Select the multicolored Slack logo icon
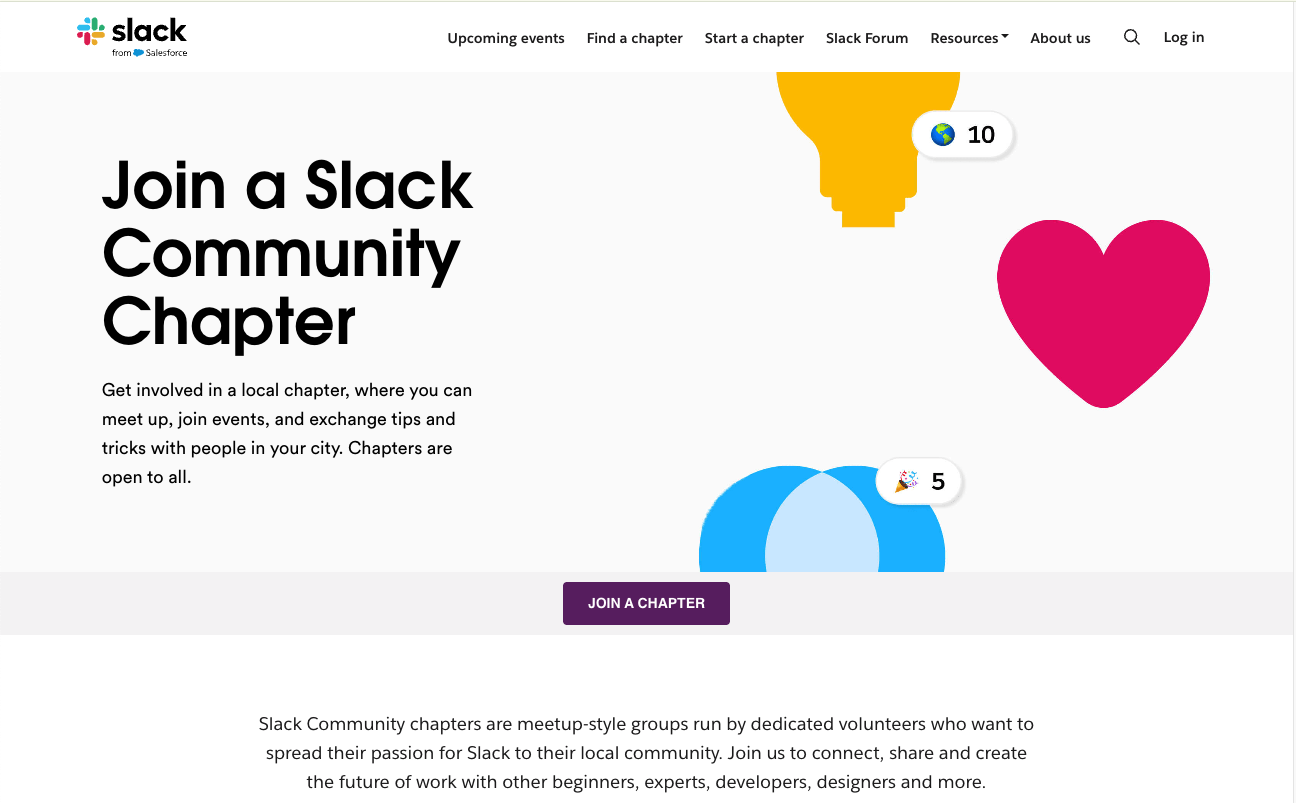The width and height of the screenshot is (1296, 803). tap(90, 31)
